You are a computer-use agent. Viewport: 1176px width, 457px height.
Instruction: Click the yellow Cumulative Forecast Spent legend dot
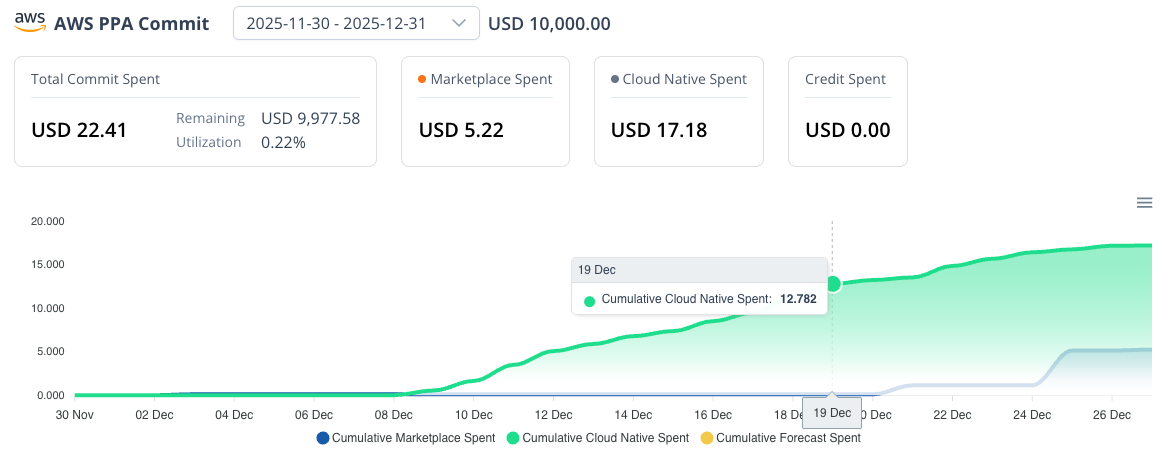point(706,438)
